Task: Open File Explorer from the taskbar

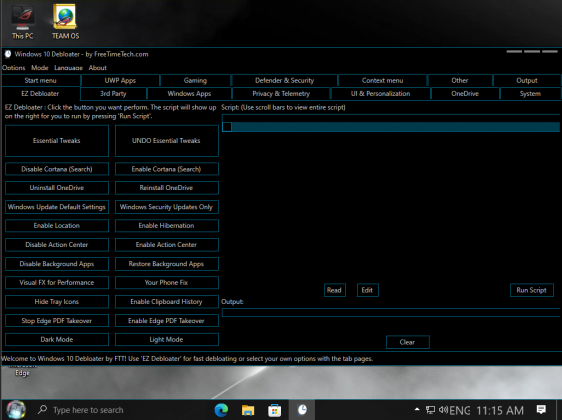Action: click(248, 410)
